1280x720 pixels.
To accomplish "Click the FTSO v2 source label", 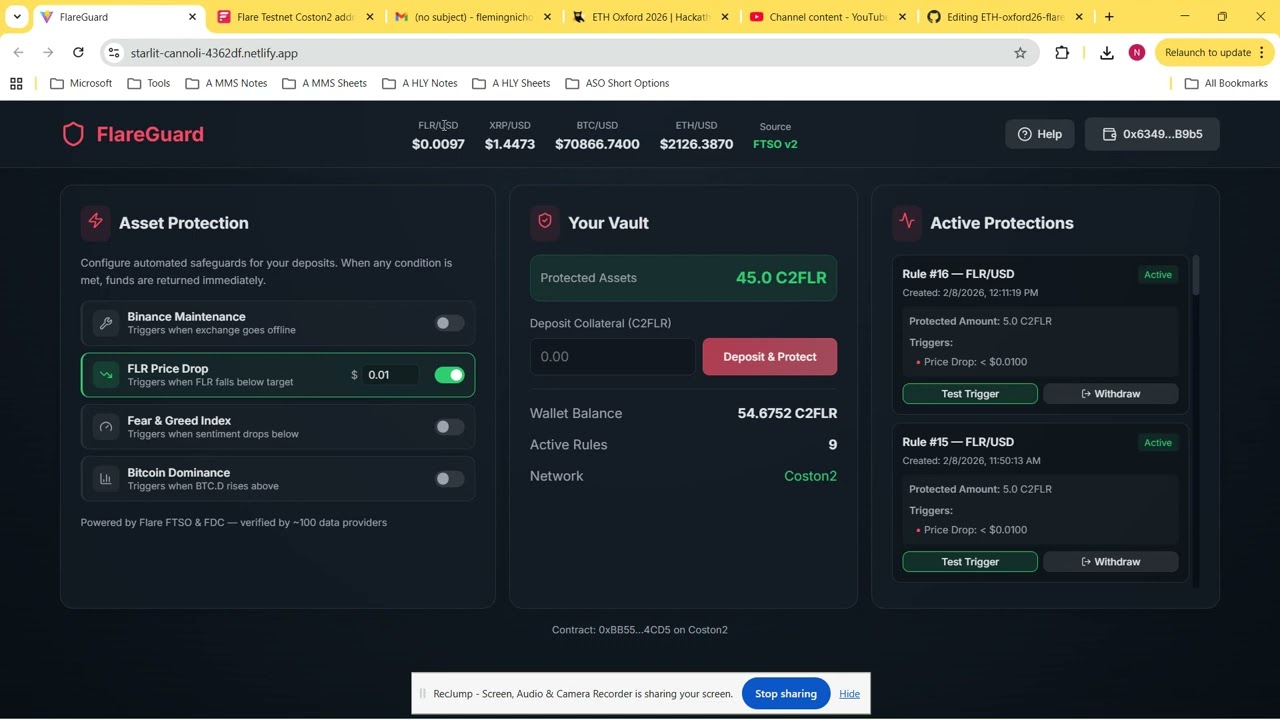I will [775, 144].
